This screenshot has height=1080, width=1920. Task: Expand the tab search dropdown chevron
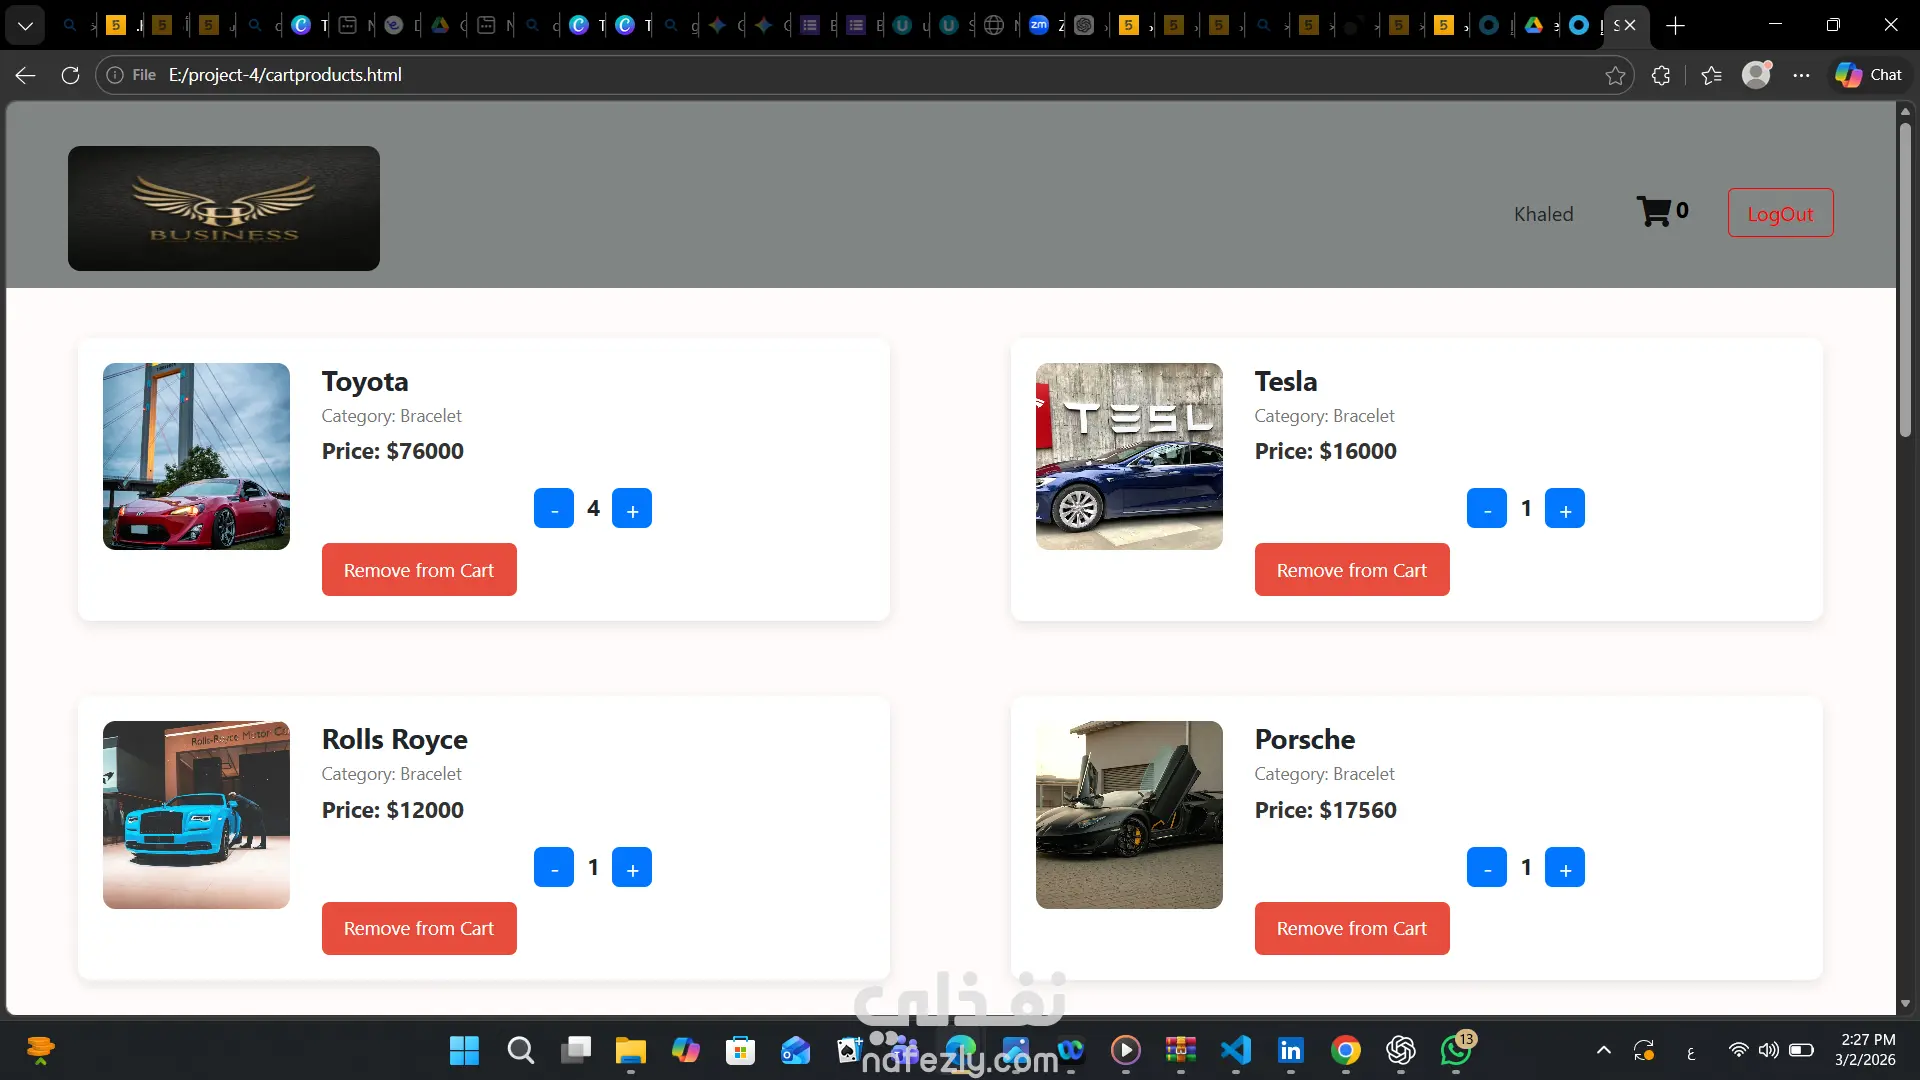tap(25, 25)
